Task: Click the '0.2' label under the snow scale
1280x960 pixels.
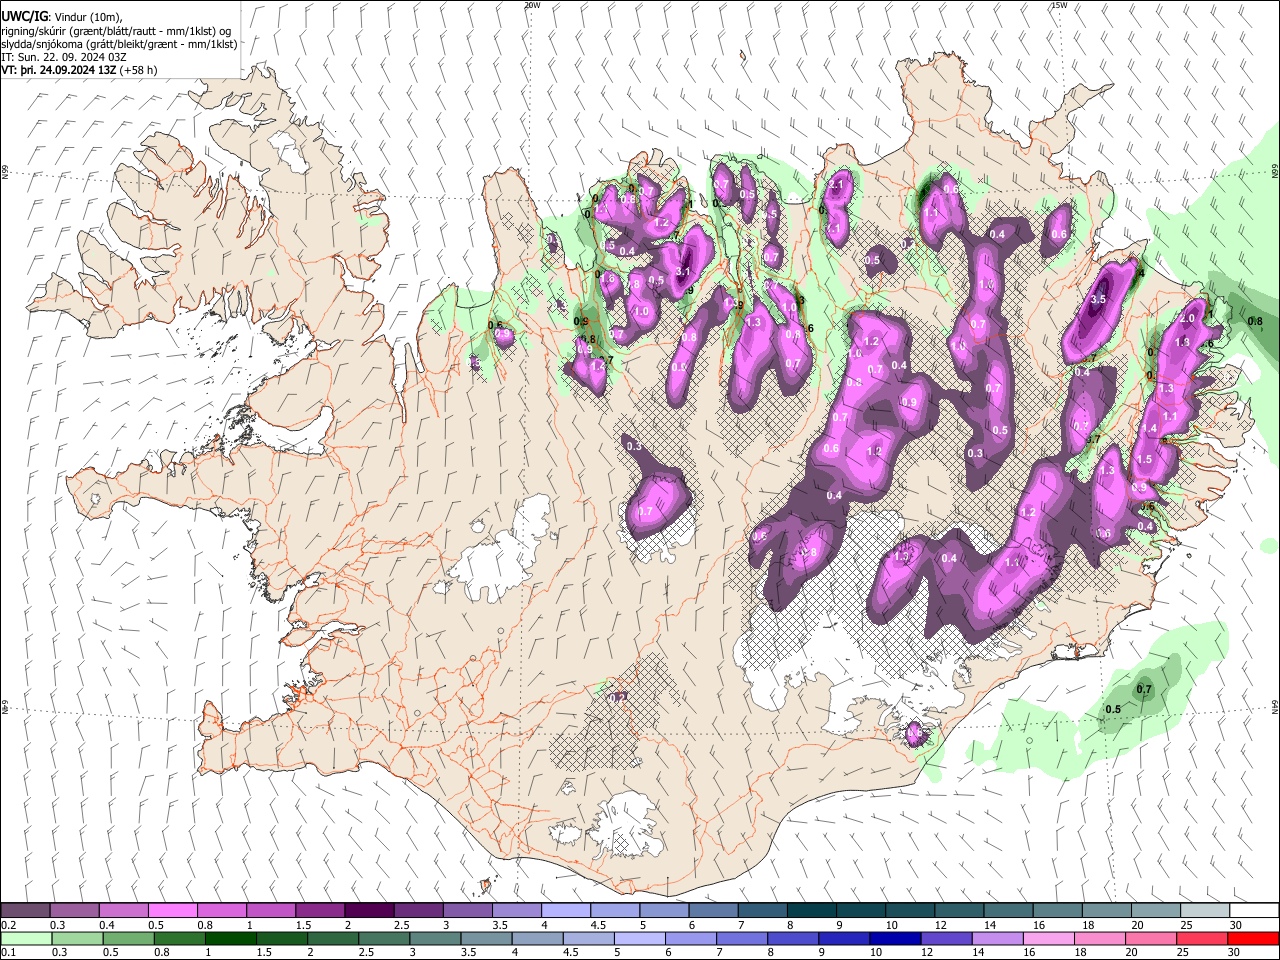Action: click(9, 925)
